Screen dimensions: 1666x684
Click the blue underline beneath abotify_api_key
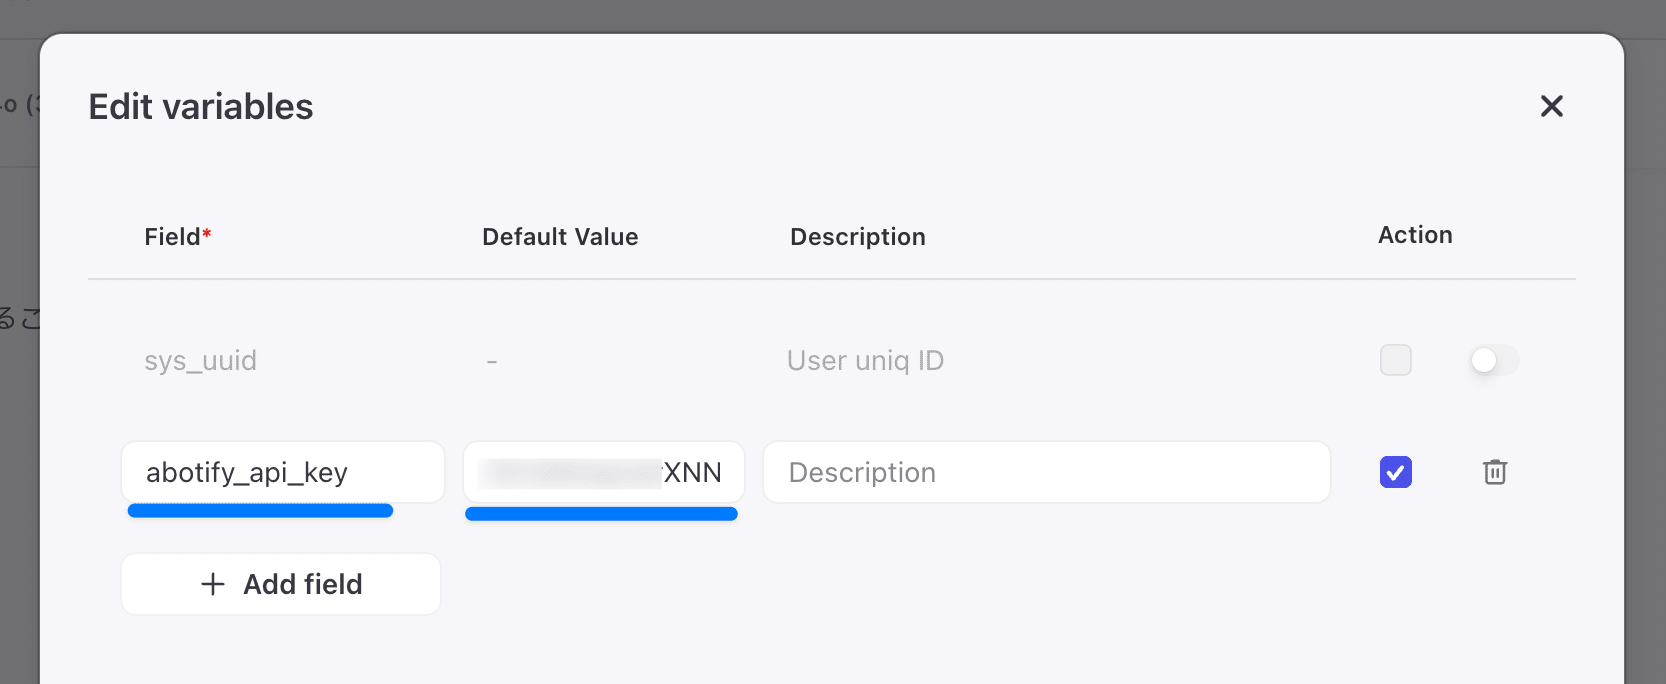pyautogui.click(x=260, y=511)
